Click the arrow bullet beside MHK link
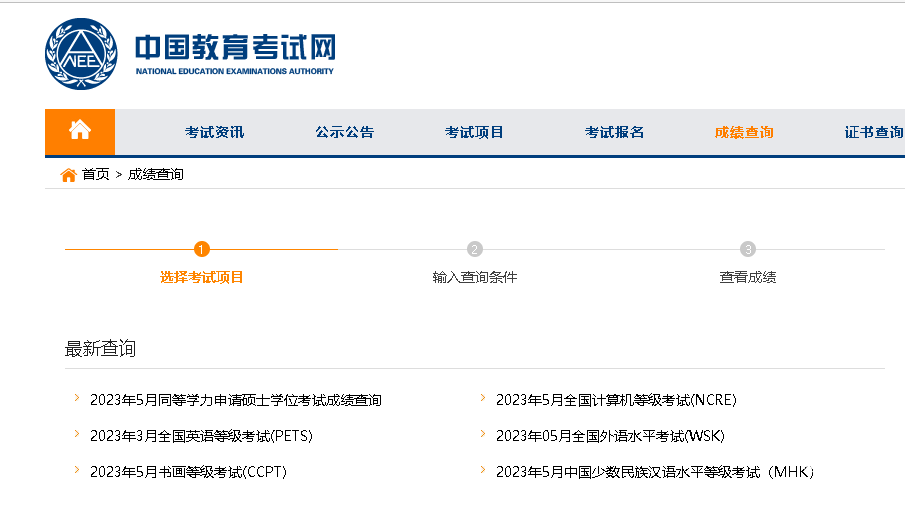 (483, 470)
